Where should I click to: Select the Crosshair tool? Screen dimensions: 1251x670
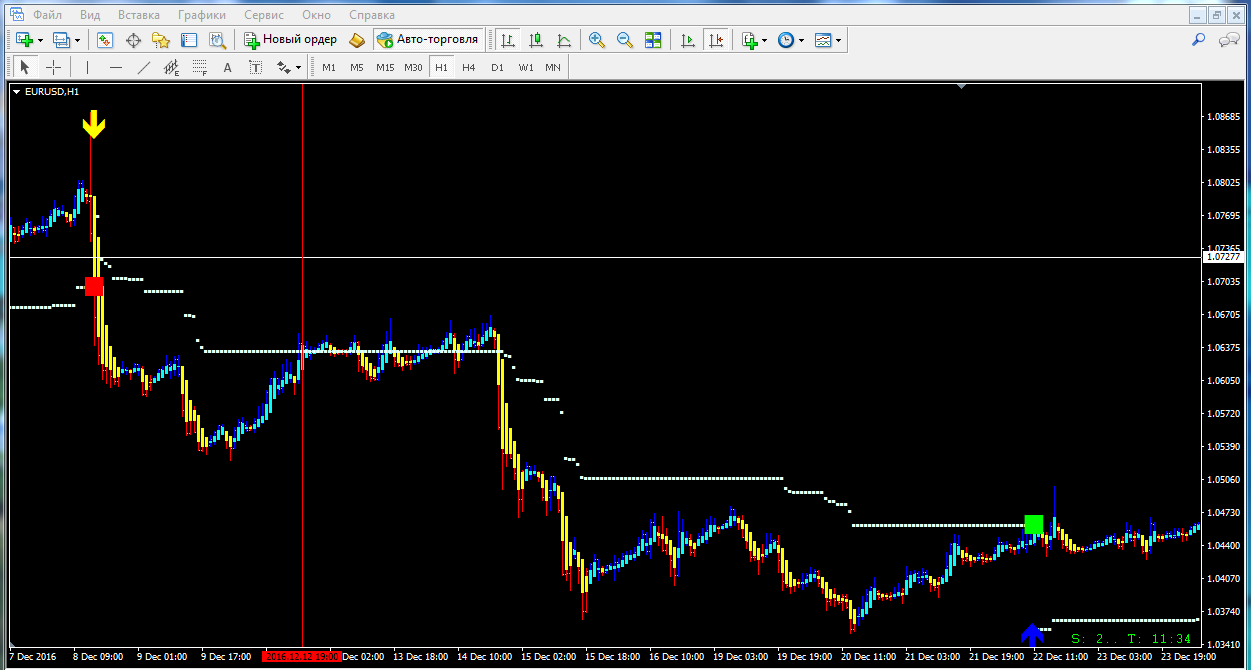(53, 68)
